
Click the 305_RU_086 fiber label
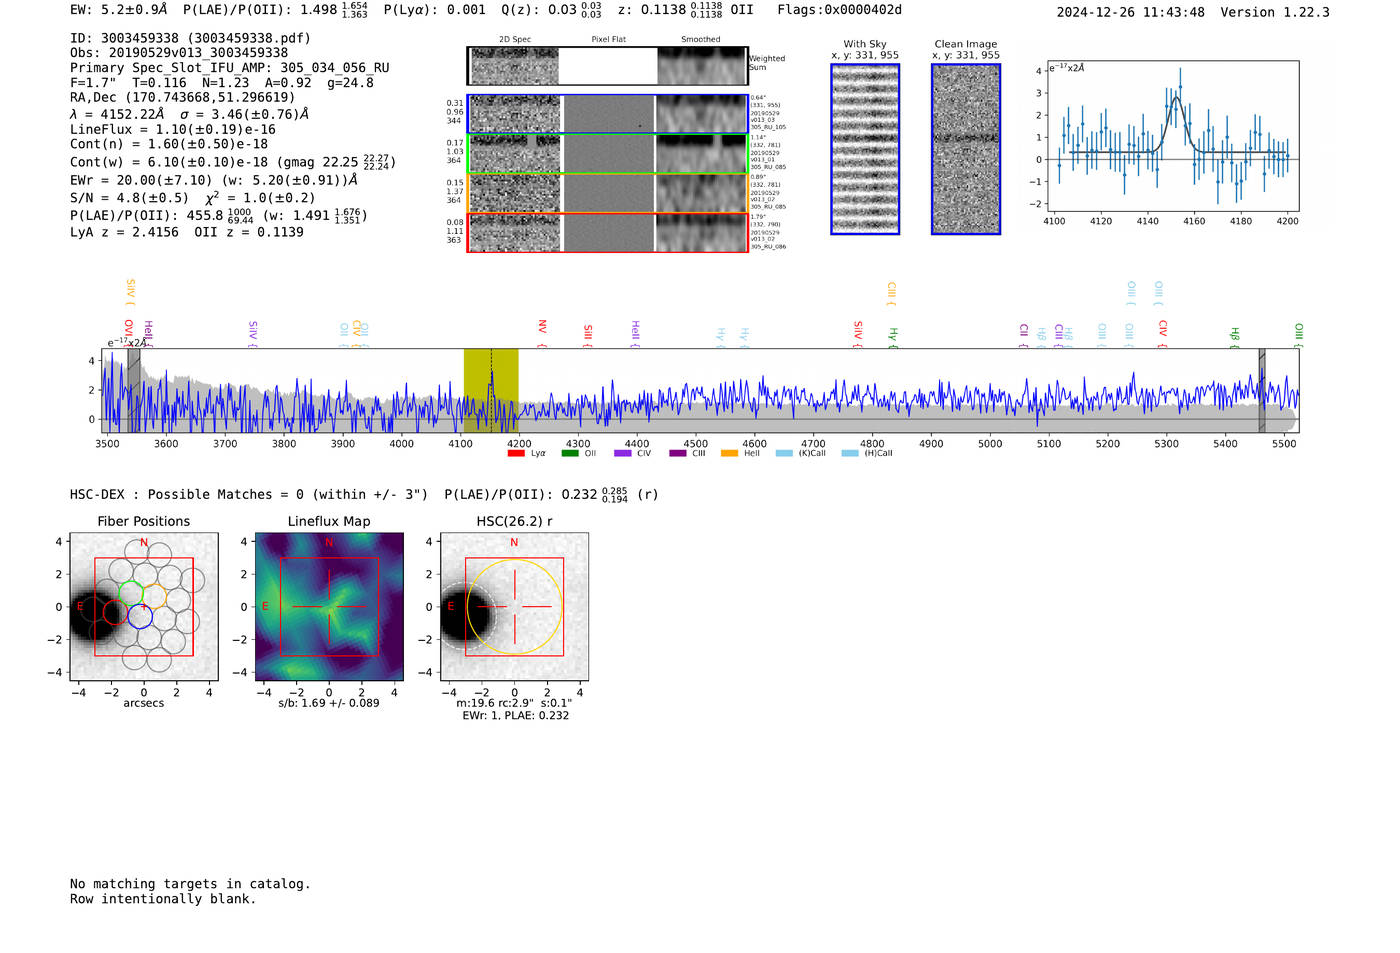pyautogui.click(x=768, y=246)
